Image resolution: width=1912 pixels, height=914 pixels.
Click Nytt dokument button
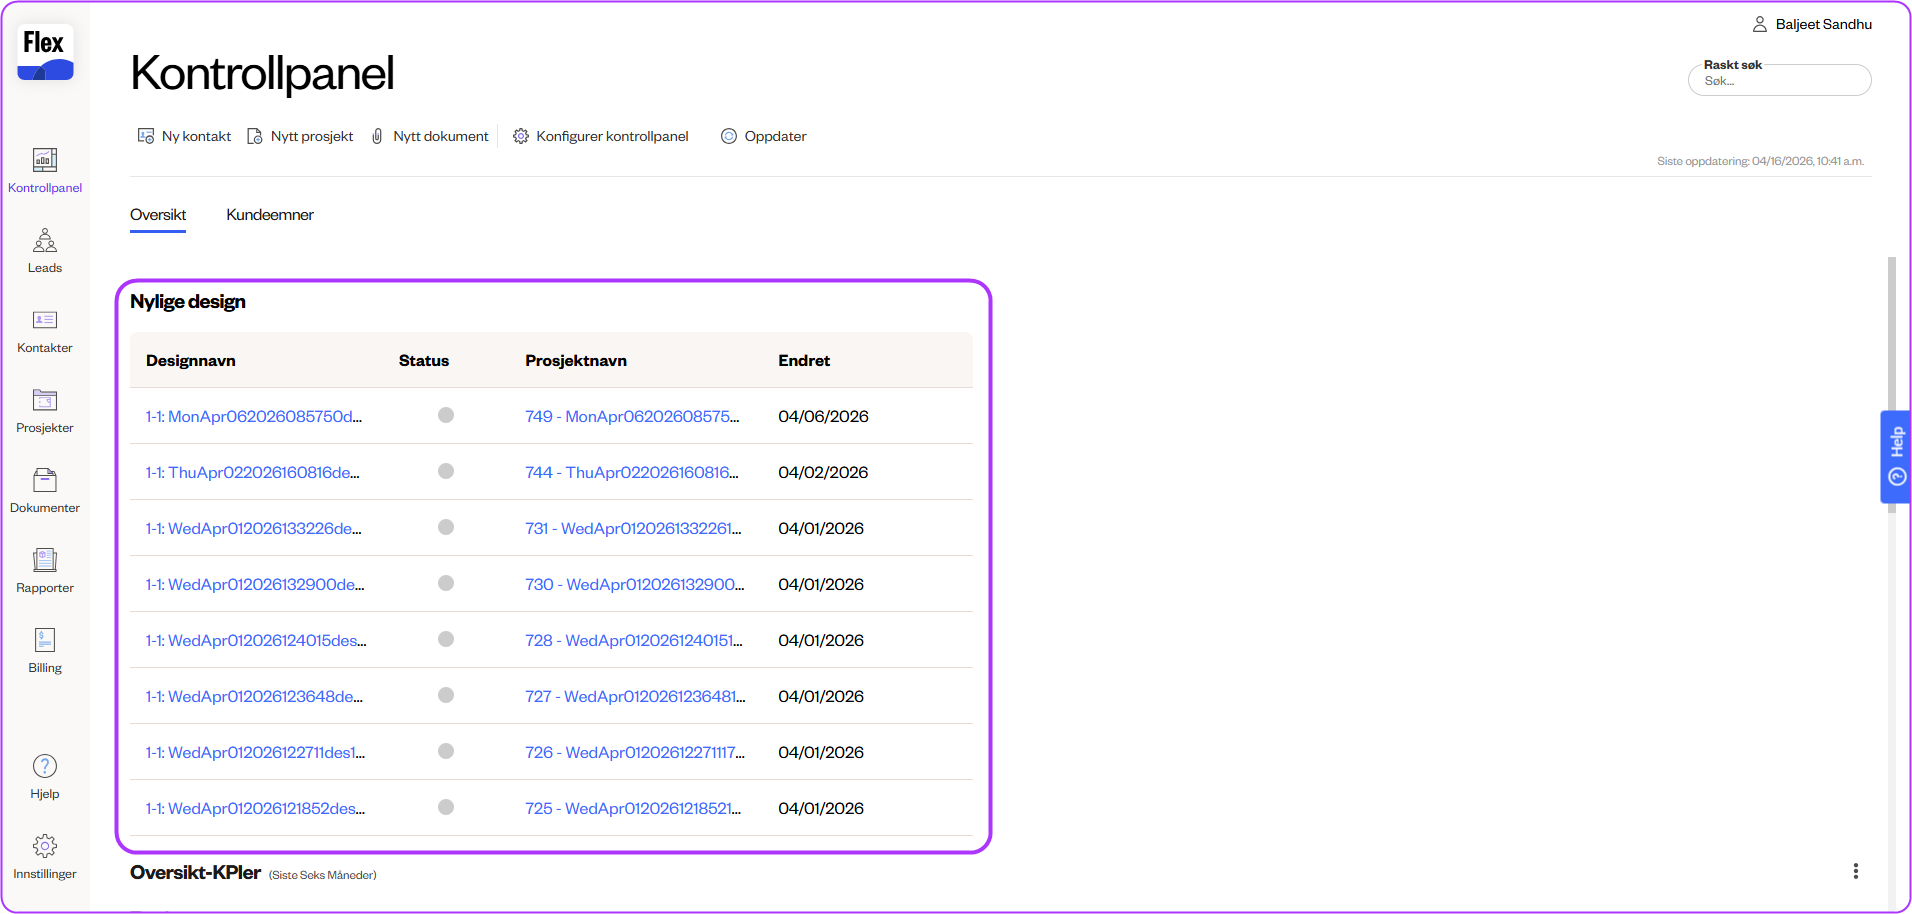[430, 136]
